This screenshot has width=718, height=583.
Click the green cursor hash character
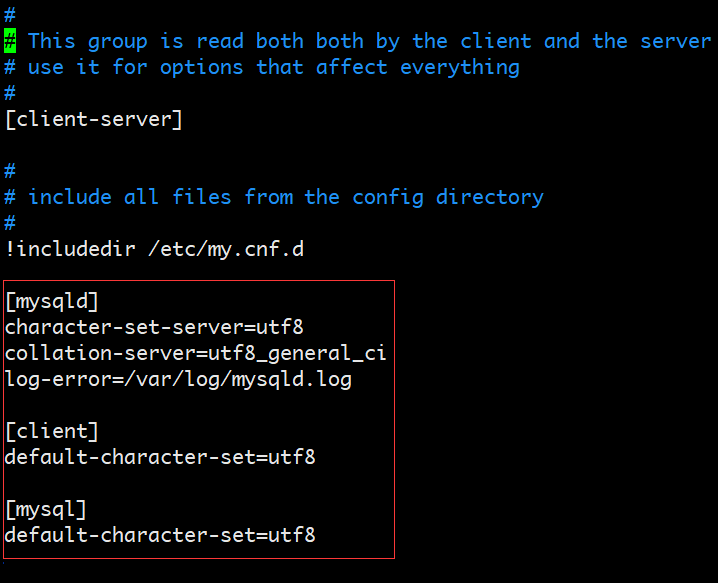point(10,41)
